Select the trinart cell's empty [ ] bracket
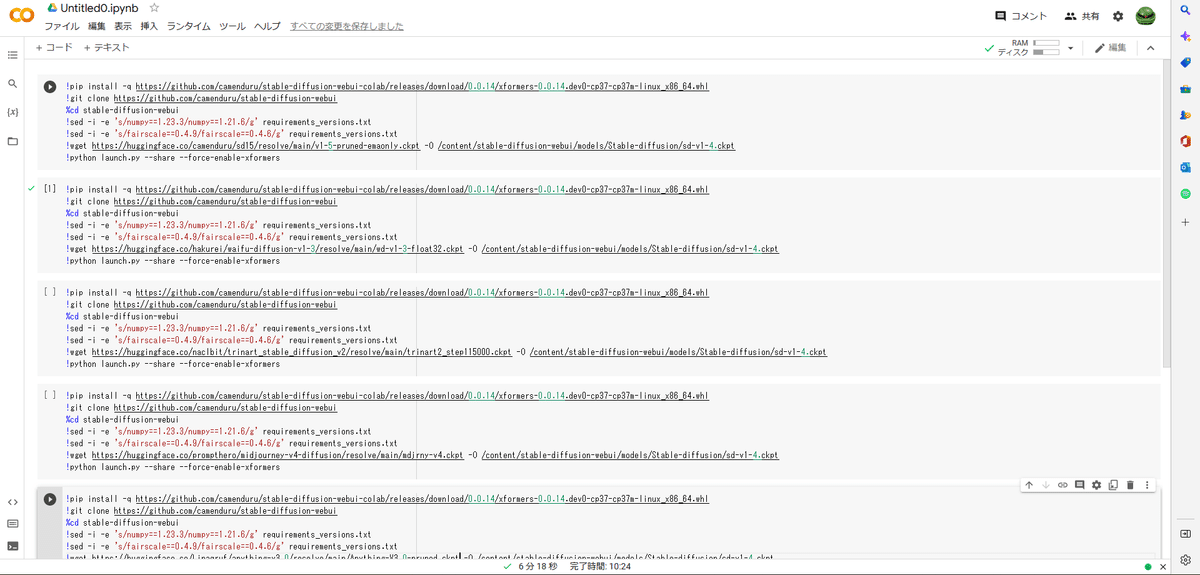1200x575 pixels. [50, 292]
